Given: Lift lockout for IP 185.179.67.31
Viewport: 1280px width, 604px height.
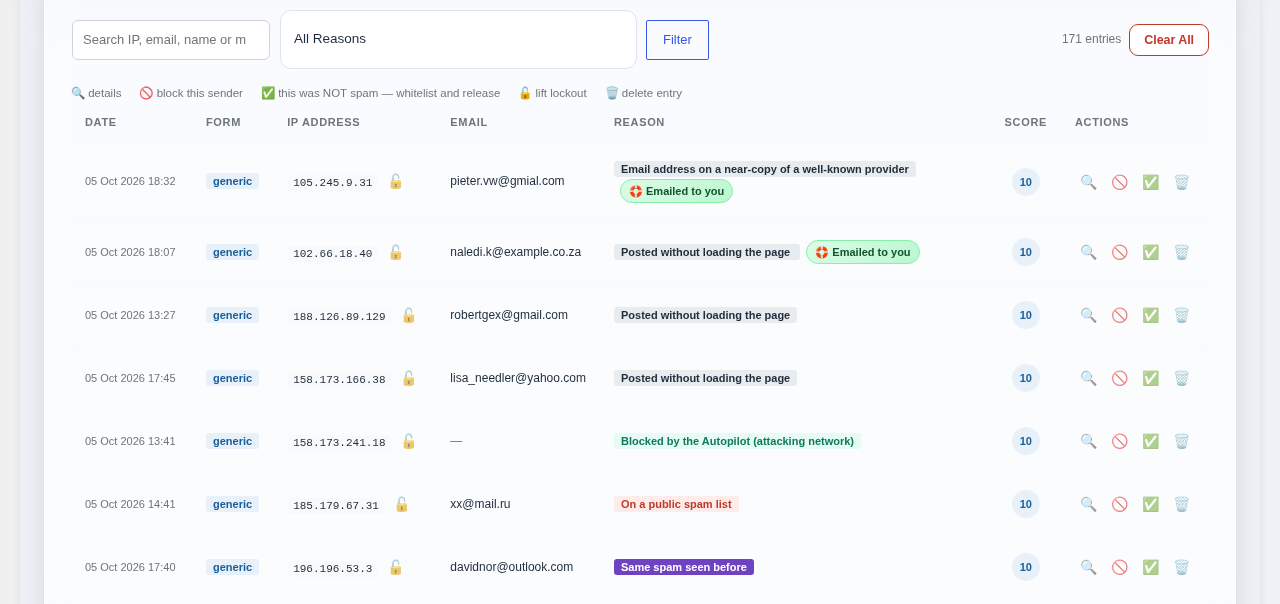Looking at the screenshot, I should 401,504.
